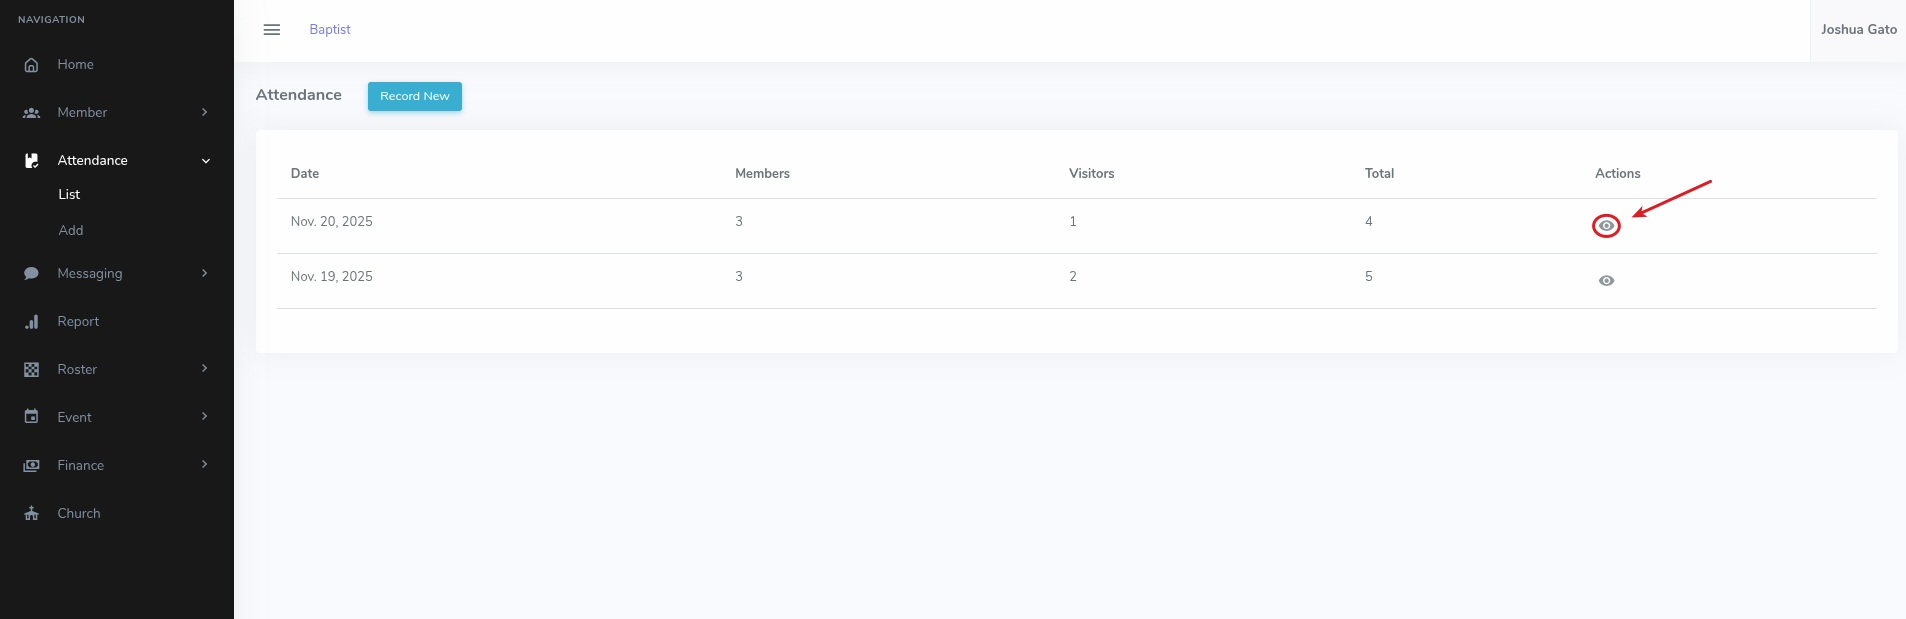Click the hamburger menu icon

[x=271, y=30]
